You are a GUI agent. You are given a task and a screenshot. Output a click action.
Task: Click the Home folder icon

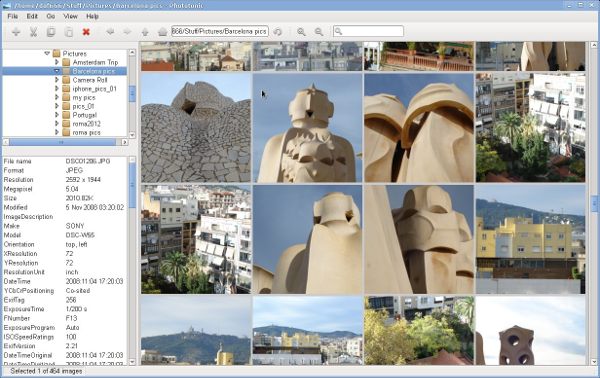162,32
